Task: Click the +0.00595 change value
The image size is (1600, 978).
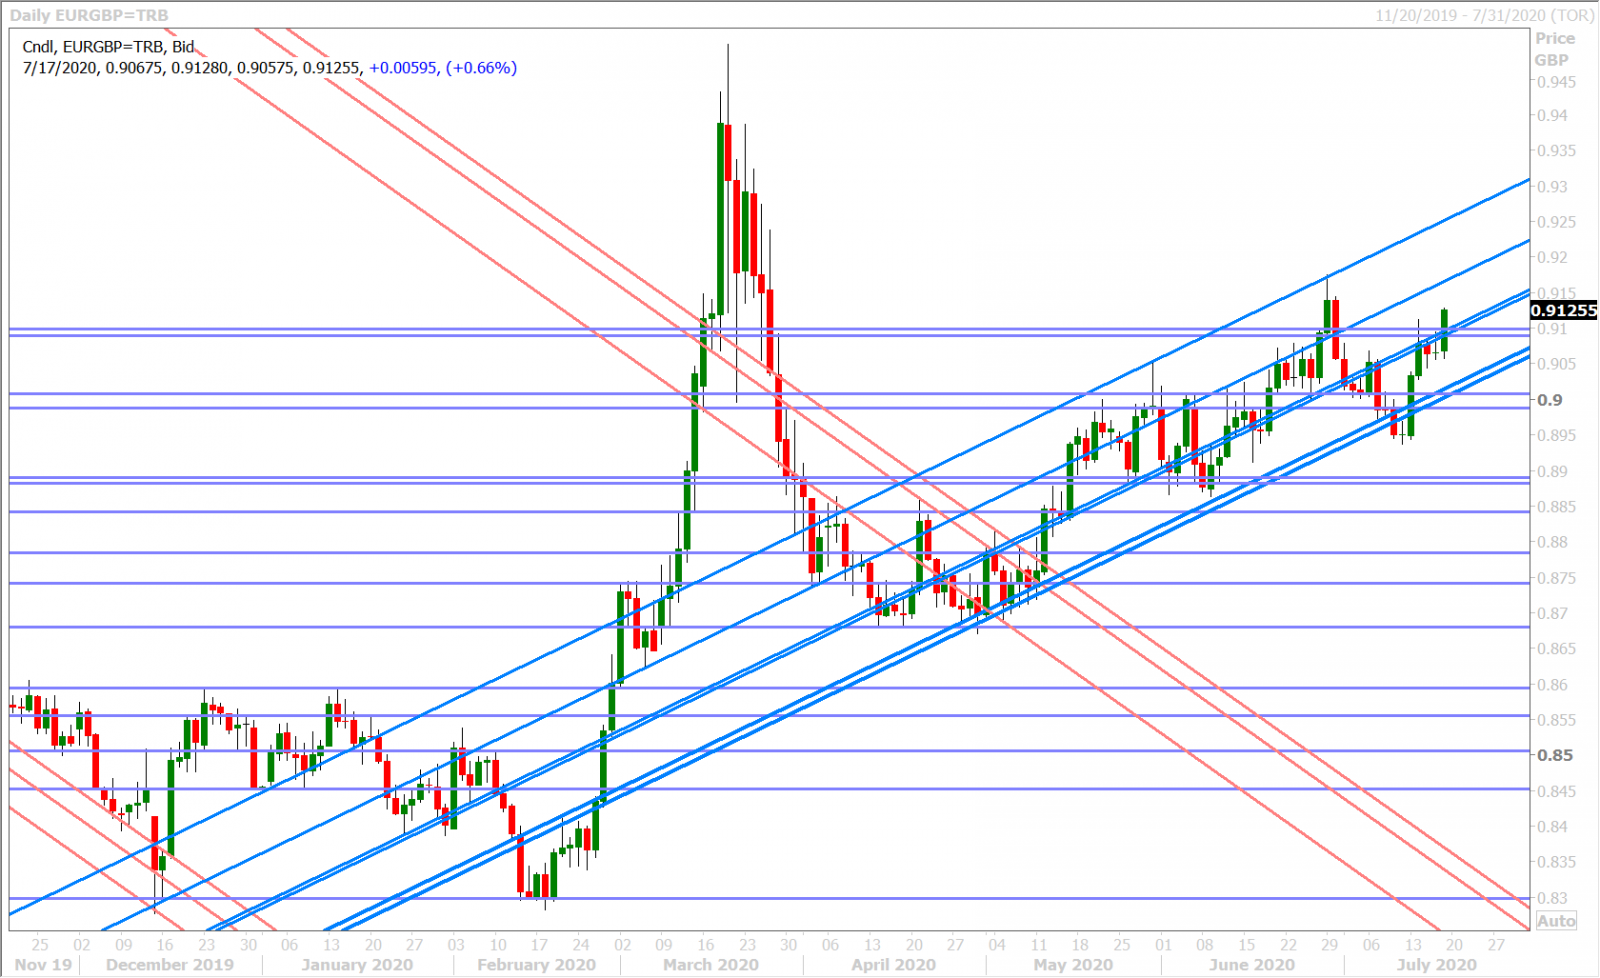Action: pyautogui.click(x=403, y=68)
